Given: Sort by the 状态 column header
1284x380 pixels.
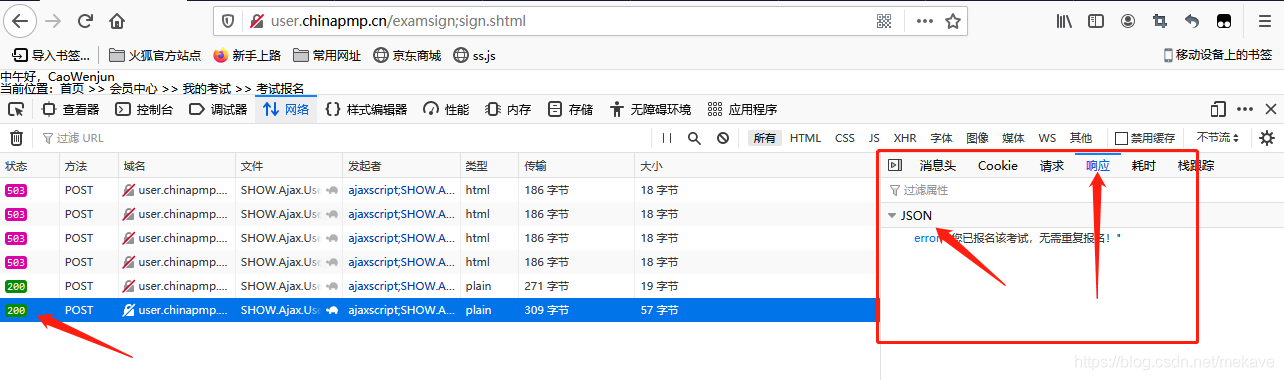Looking at the screenshot, I should coord(30,165).
